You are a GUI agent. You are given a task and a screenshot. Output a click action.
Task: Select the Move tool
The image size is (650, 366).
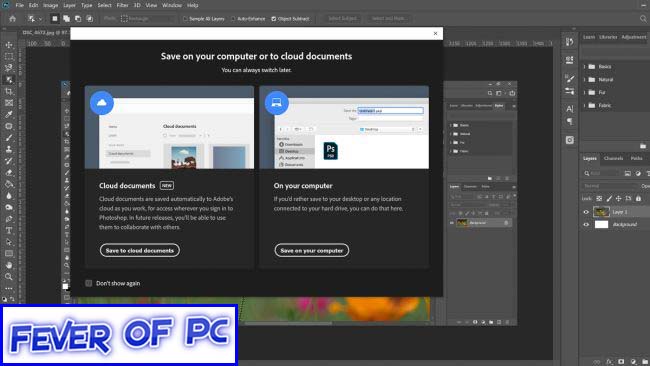tap(9, 45)
